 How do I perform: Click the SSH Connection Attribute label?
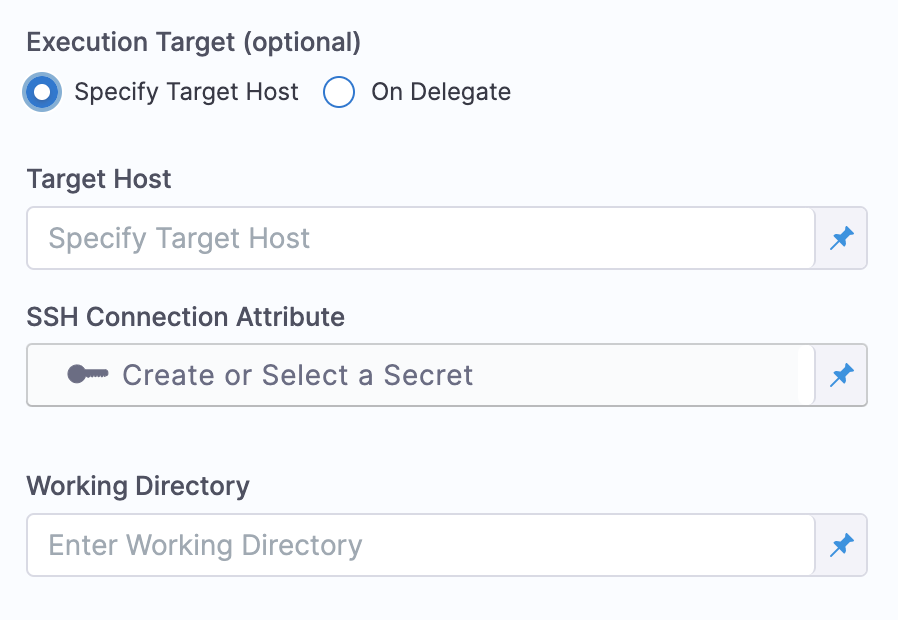[x=185, y=317]
